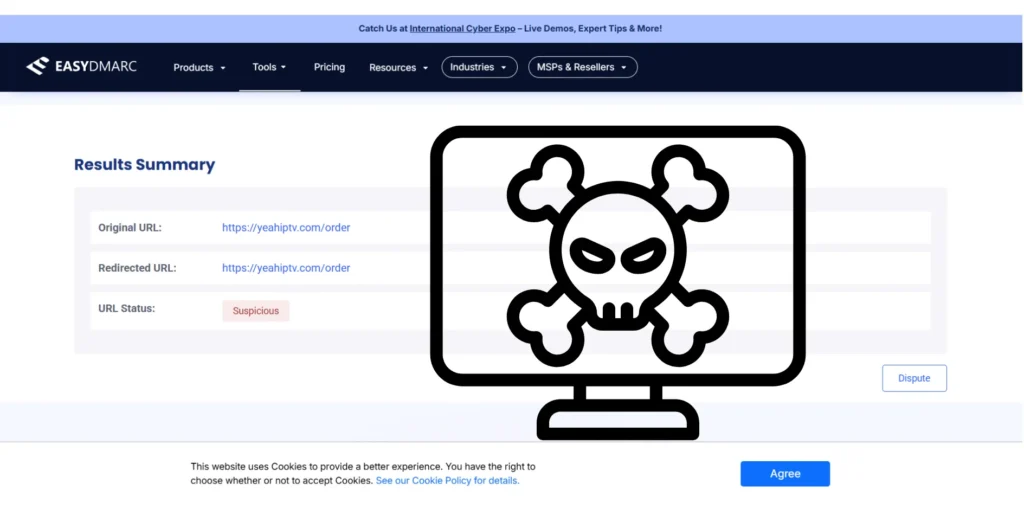Follow the International Cyber Expo banner link
This screenshot has width=1024, height=516.
click(462, 29)
